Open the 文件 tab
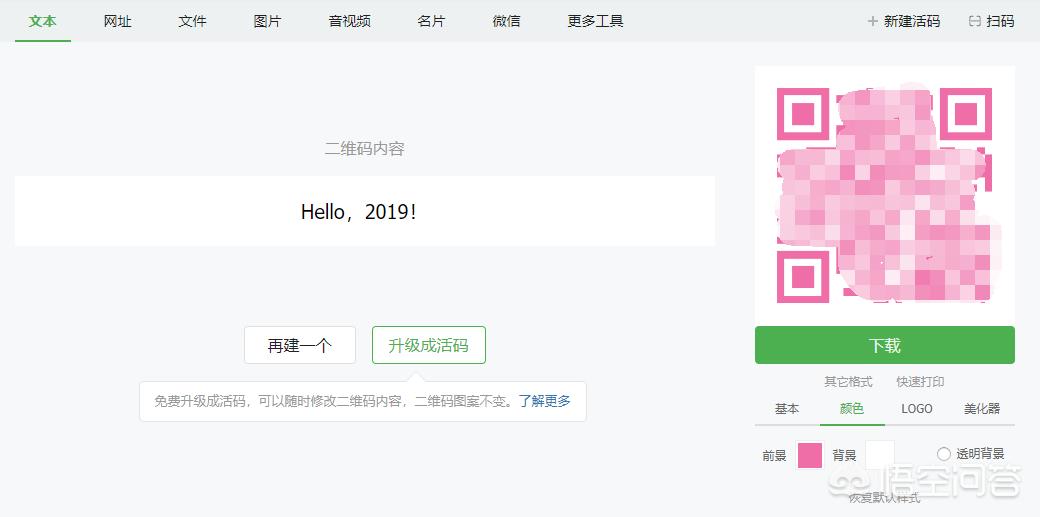Viewport: 1040px width, 517px height. pos(193,21)
